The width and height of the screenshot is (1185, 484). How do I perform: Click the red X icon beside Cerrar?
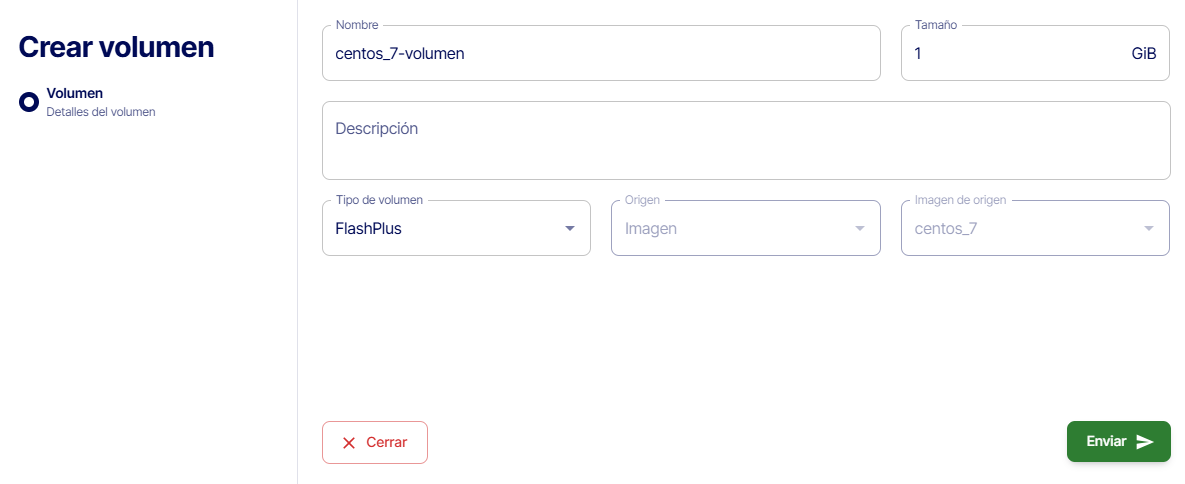(349, 443)
